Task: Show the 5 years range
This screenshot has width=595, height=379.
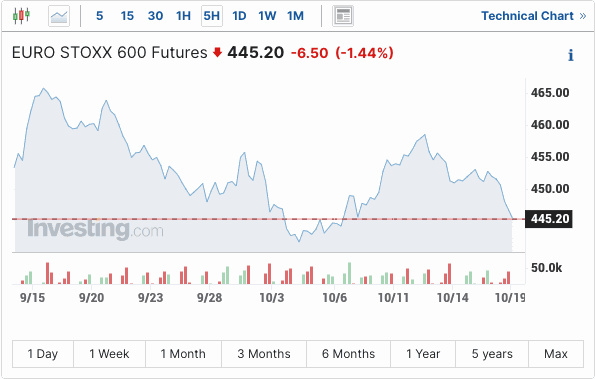Action: tap(492, 354)
